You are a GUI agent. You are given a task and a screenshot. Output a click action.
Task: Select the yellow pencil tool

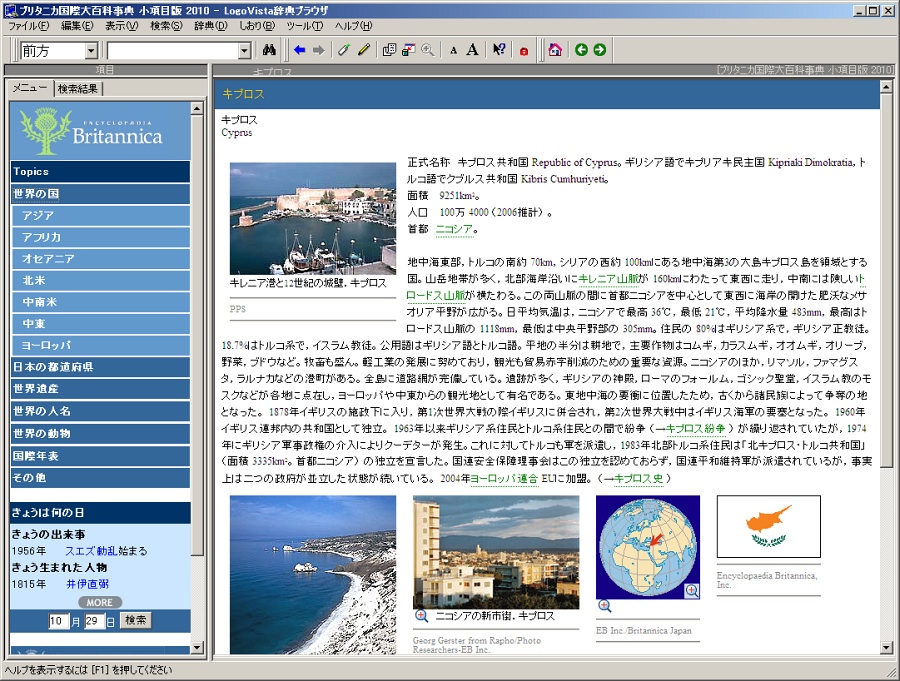(x=363, y=51)
